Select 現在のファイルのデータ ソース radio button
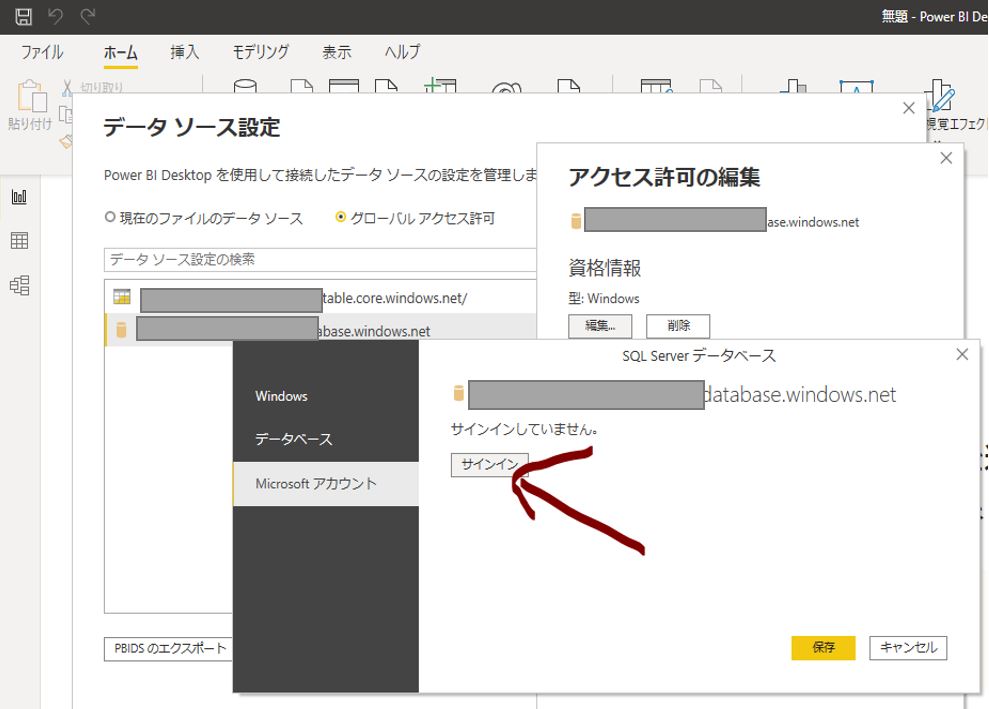 coord(110,218)
